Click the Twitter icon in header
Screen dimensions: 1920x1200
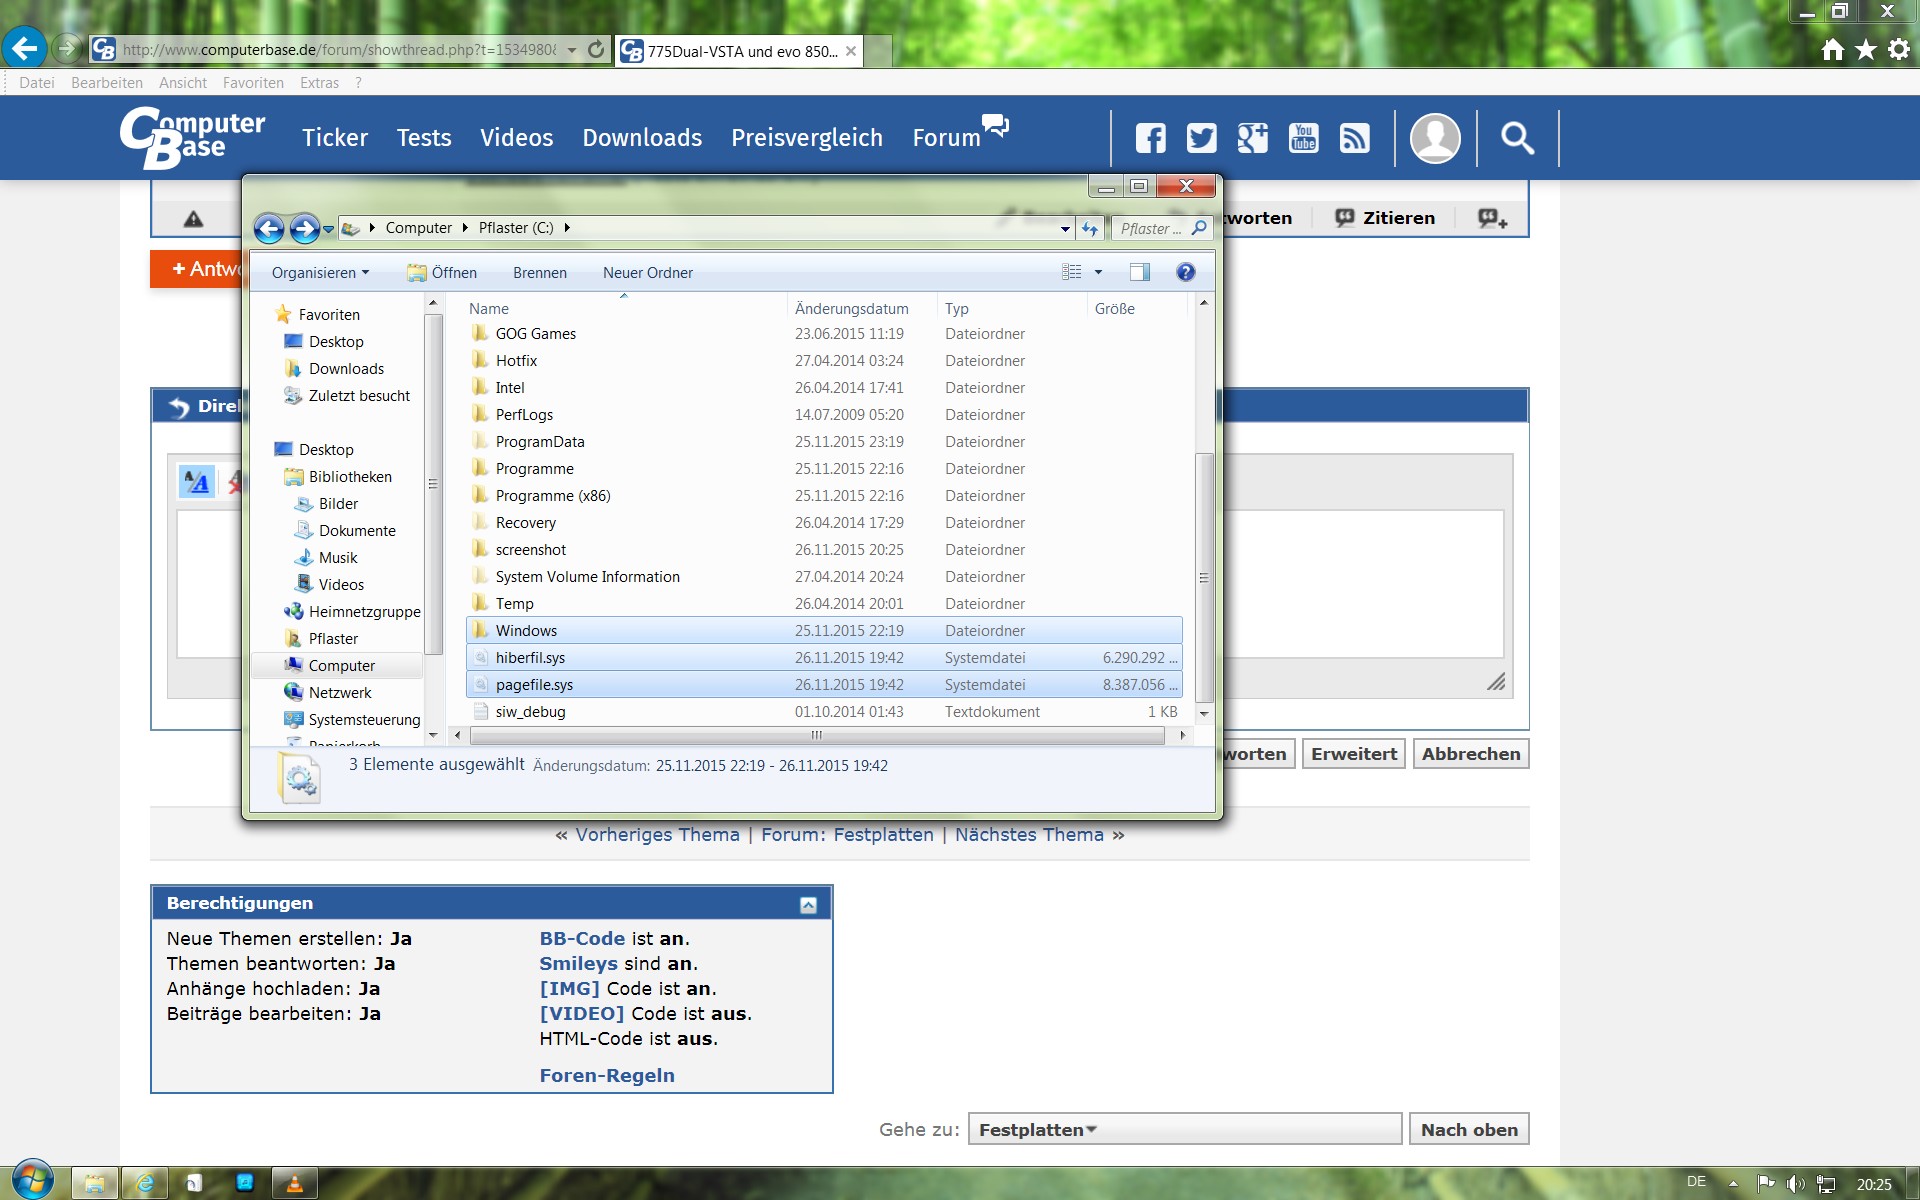pos(1201,138)
